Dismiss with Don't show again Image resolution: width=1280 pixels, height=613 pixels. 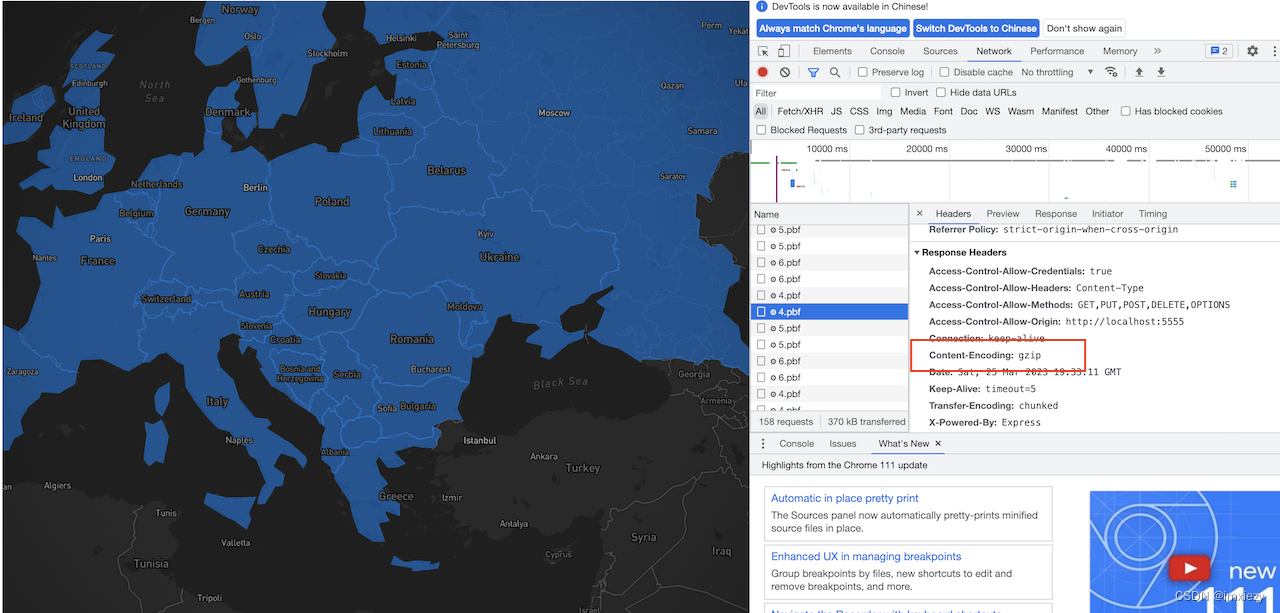pyautogui.click(x=1084, y=28)
